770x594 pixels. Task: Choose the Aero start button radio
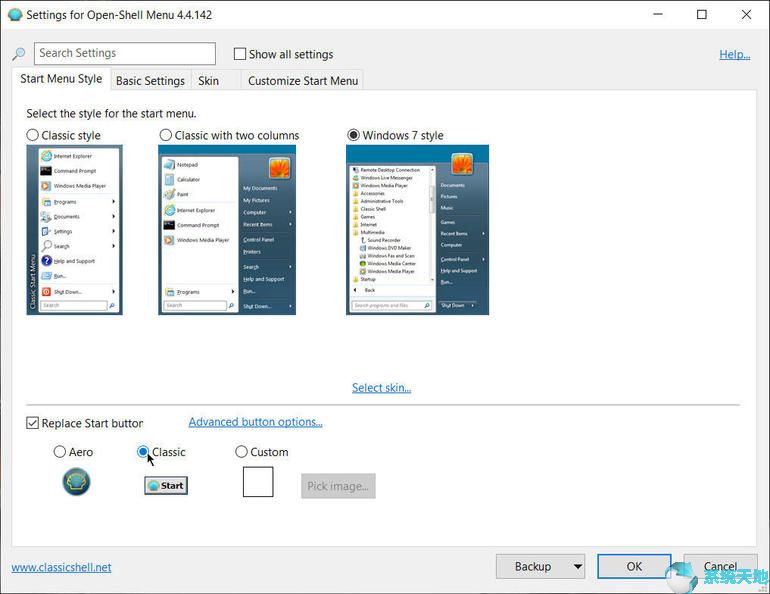(59, 452)
